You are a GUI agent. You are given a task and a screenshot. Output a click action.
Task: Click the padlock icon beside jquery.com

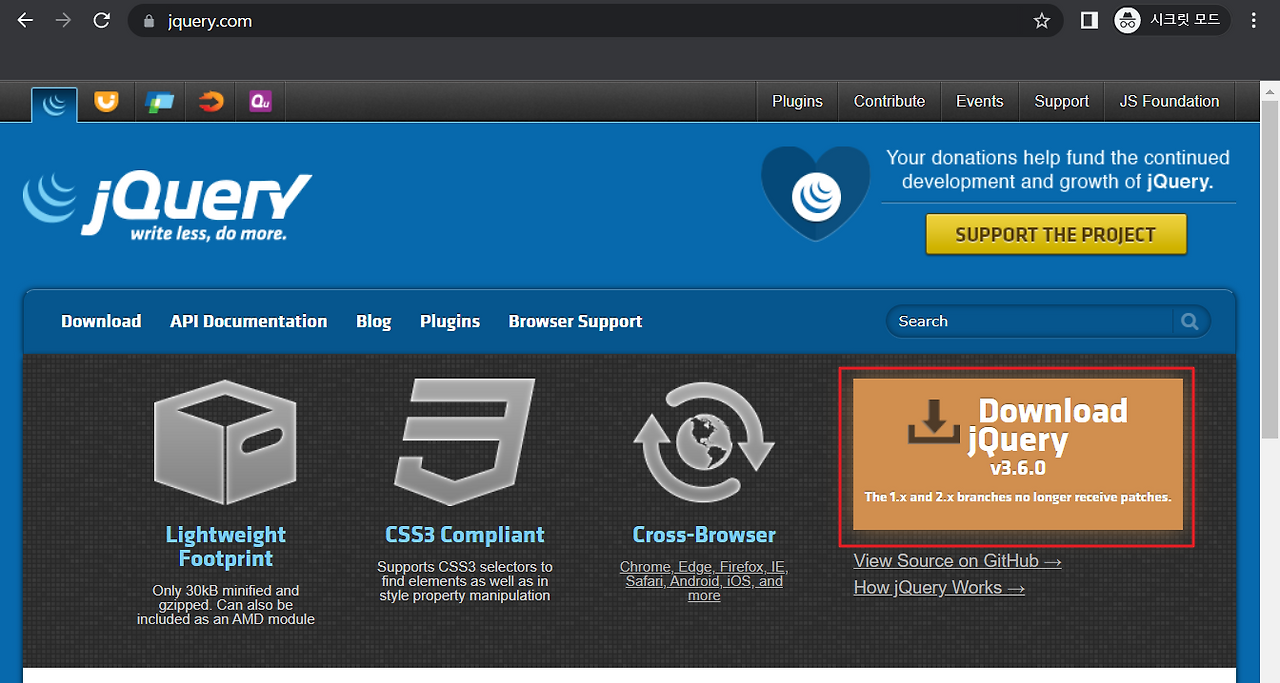(x=150, y=21)
